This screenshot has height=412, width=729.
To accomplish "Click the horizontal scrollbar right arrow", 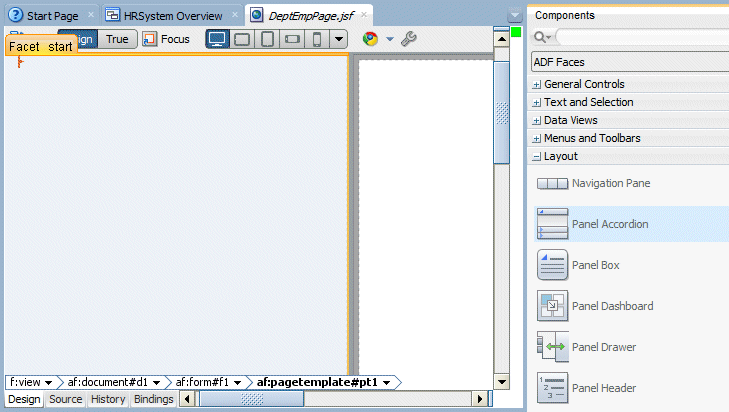I will (480, 399).
